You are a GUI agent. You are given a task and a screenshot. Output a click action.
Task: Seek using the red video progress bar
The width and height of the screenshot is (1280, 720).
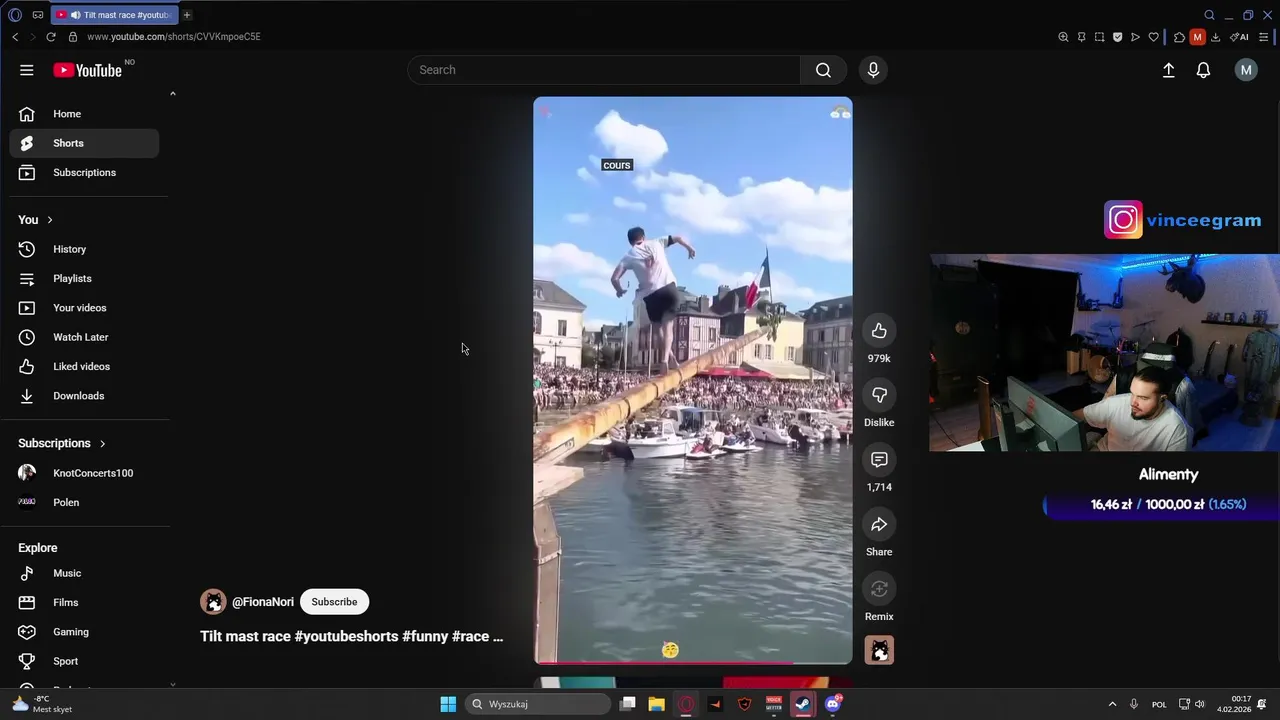tap(693, 662)
